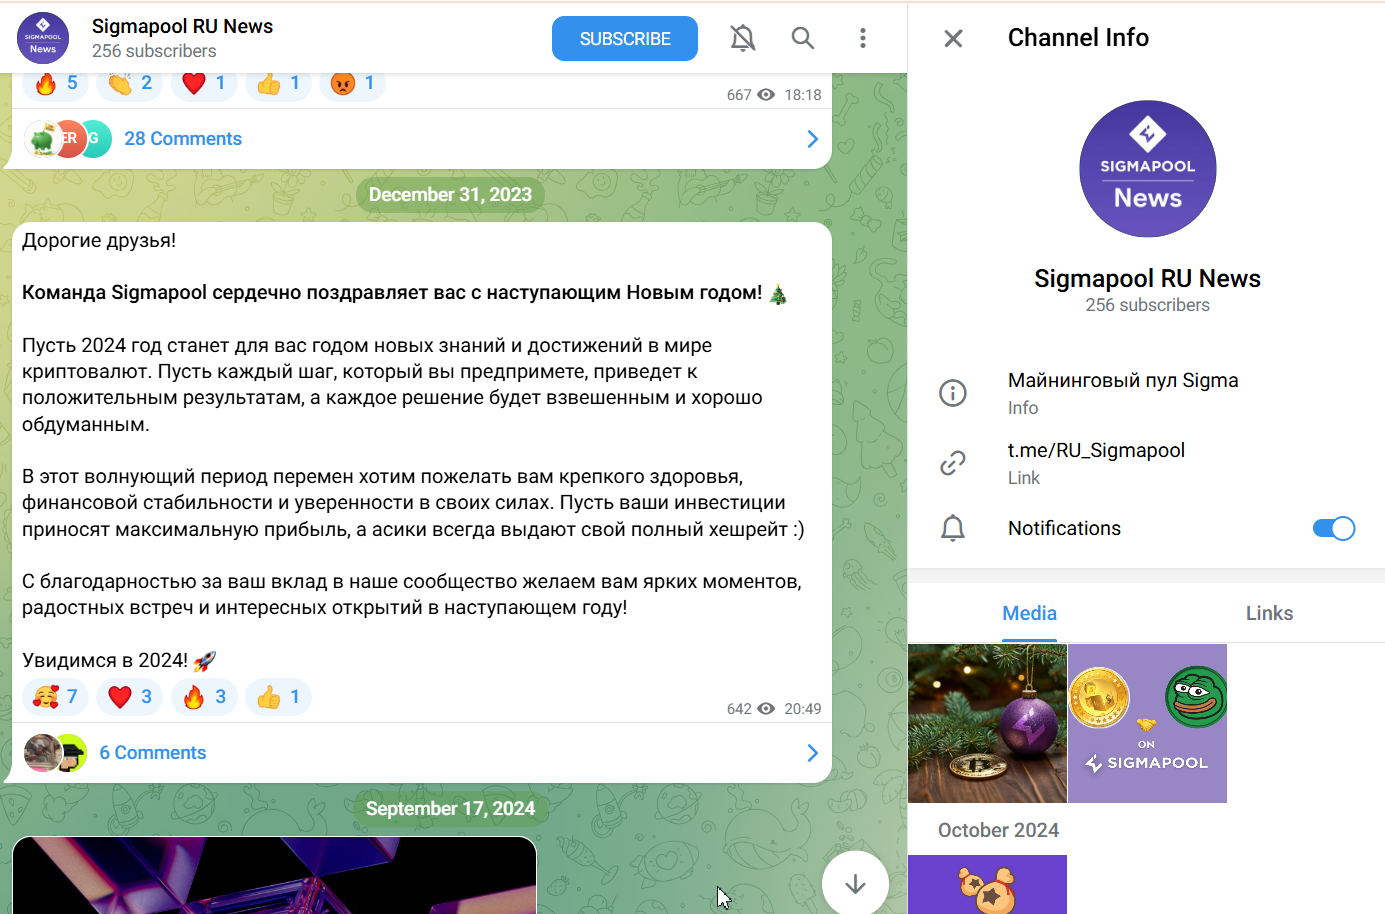Copy the t.me/RU_Sigmapool link

[x=1096, y=450]
